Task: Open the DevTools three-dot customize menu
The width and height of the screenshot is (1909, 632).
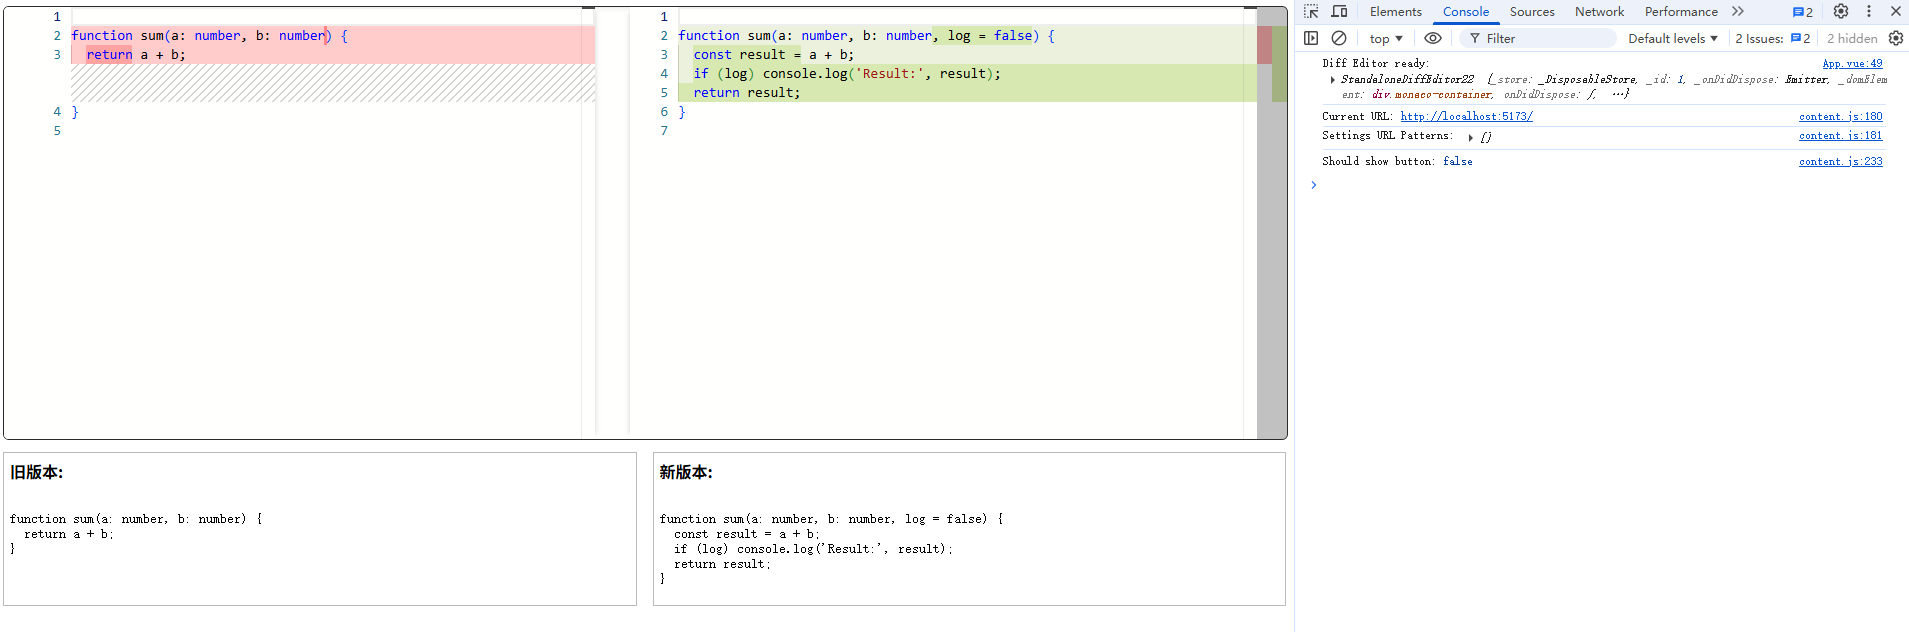Action: click(x=1869, y=12)
